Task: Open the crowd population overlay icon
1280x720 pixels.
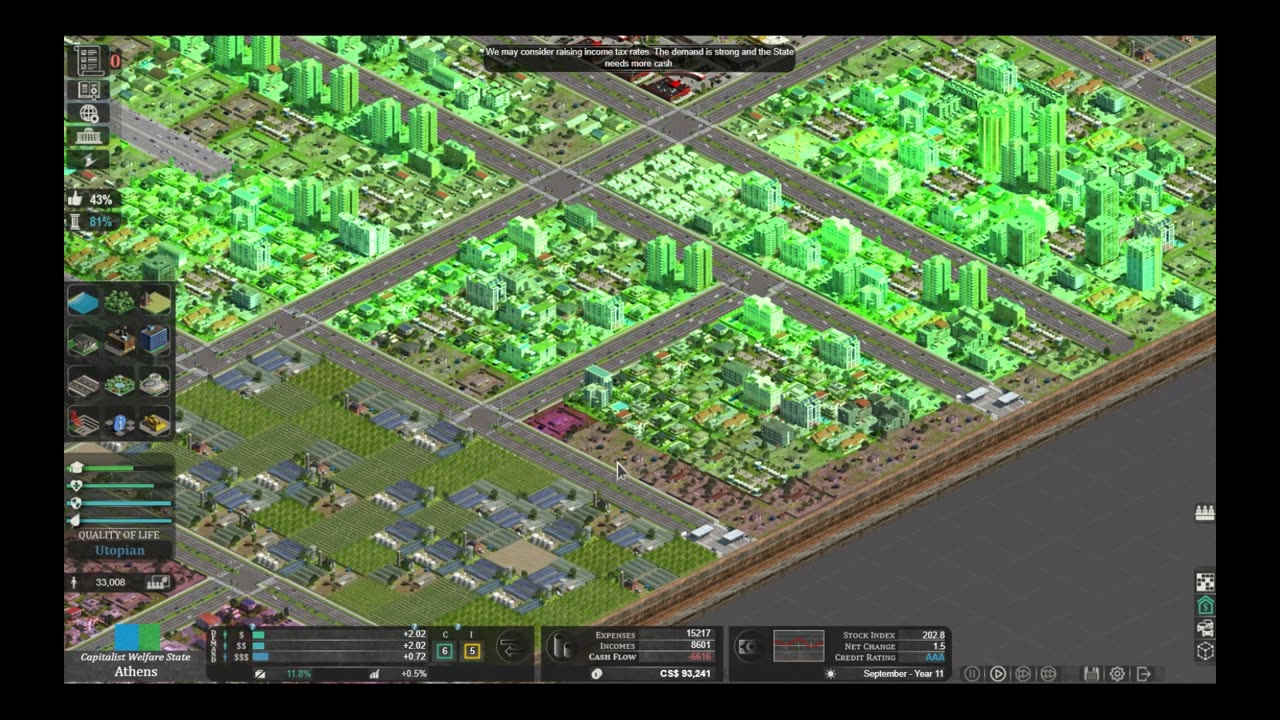Action: 1205,513
